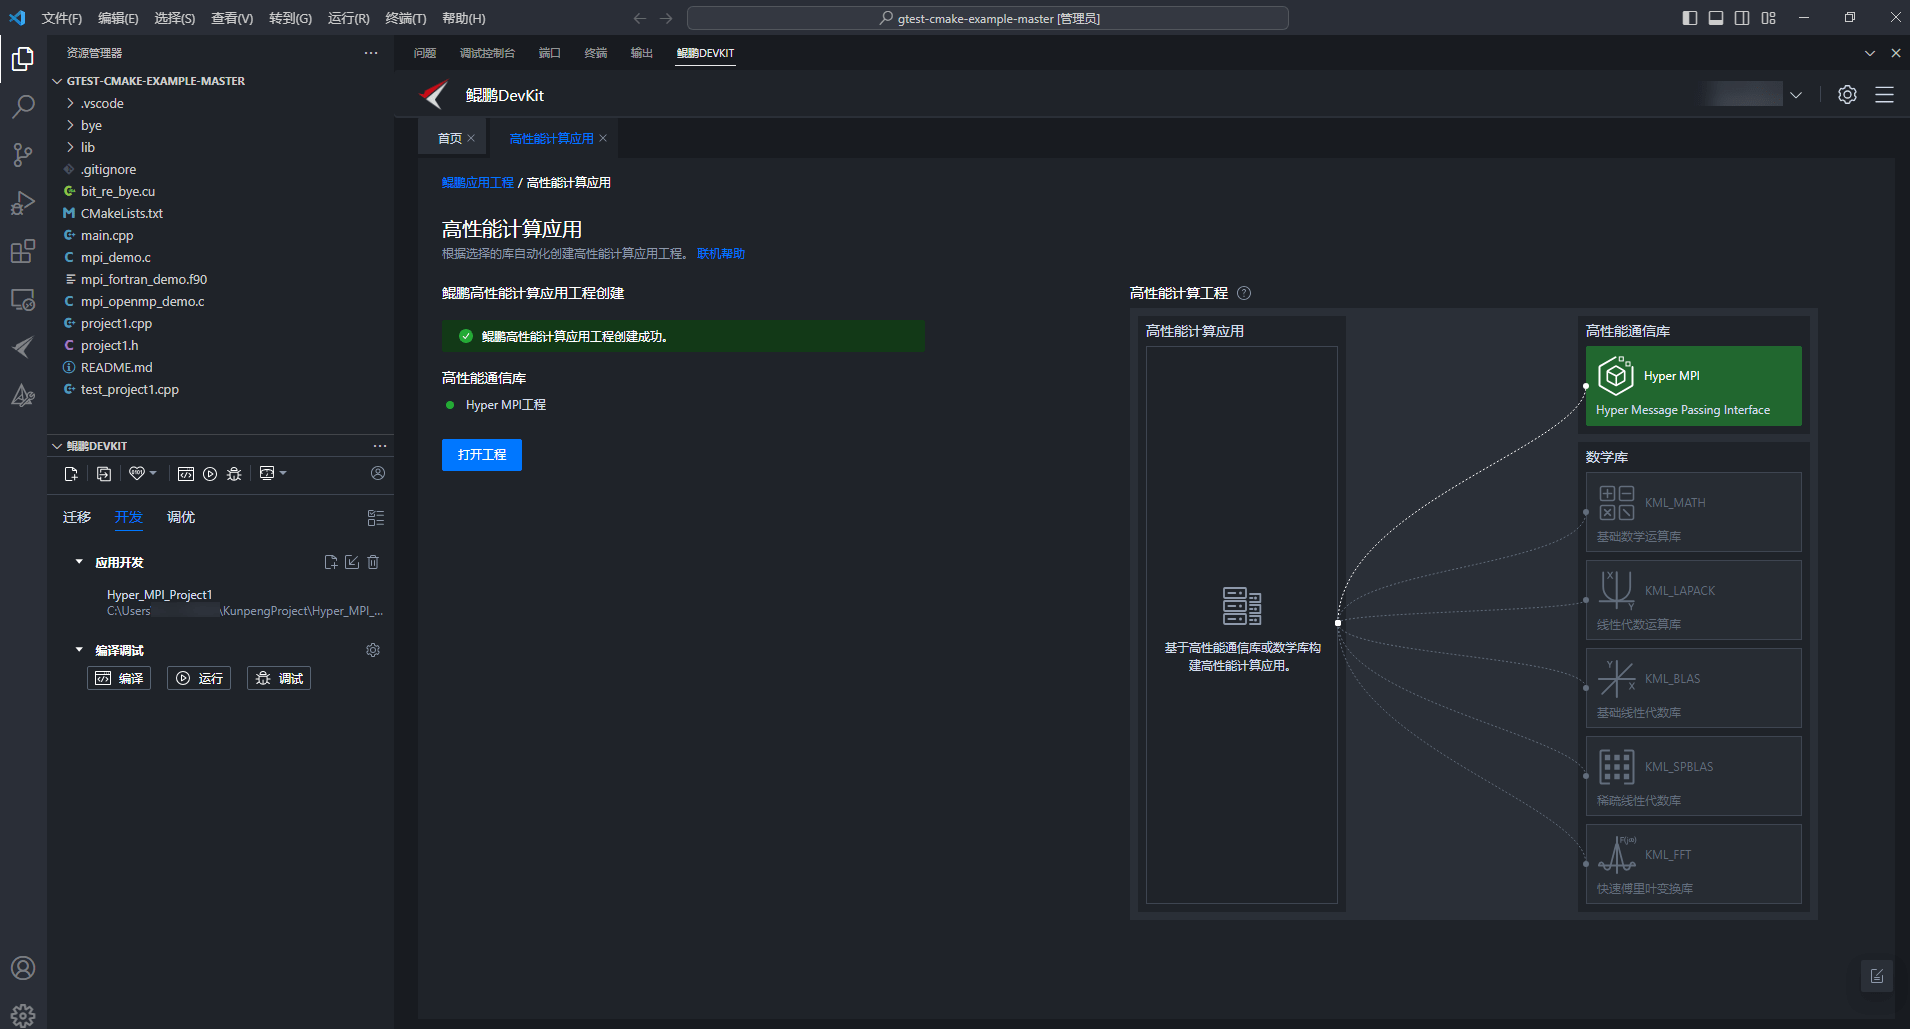Toggle the primary side bar layout icon
Screen dimensions: 1910x1029
[x=1690, y=18]
